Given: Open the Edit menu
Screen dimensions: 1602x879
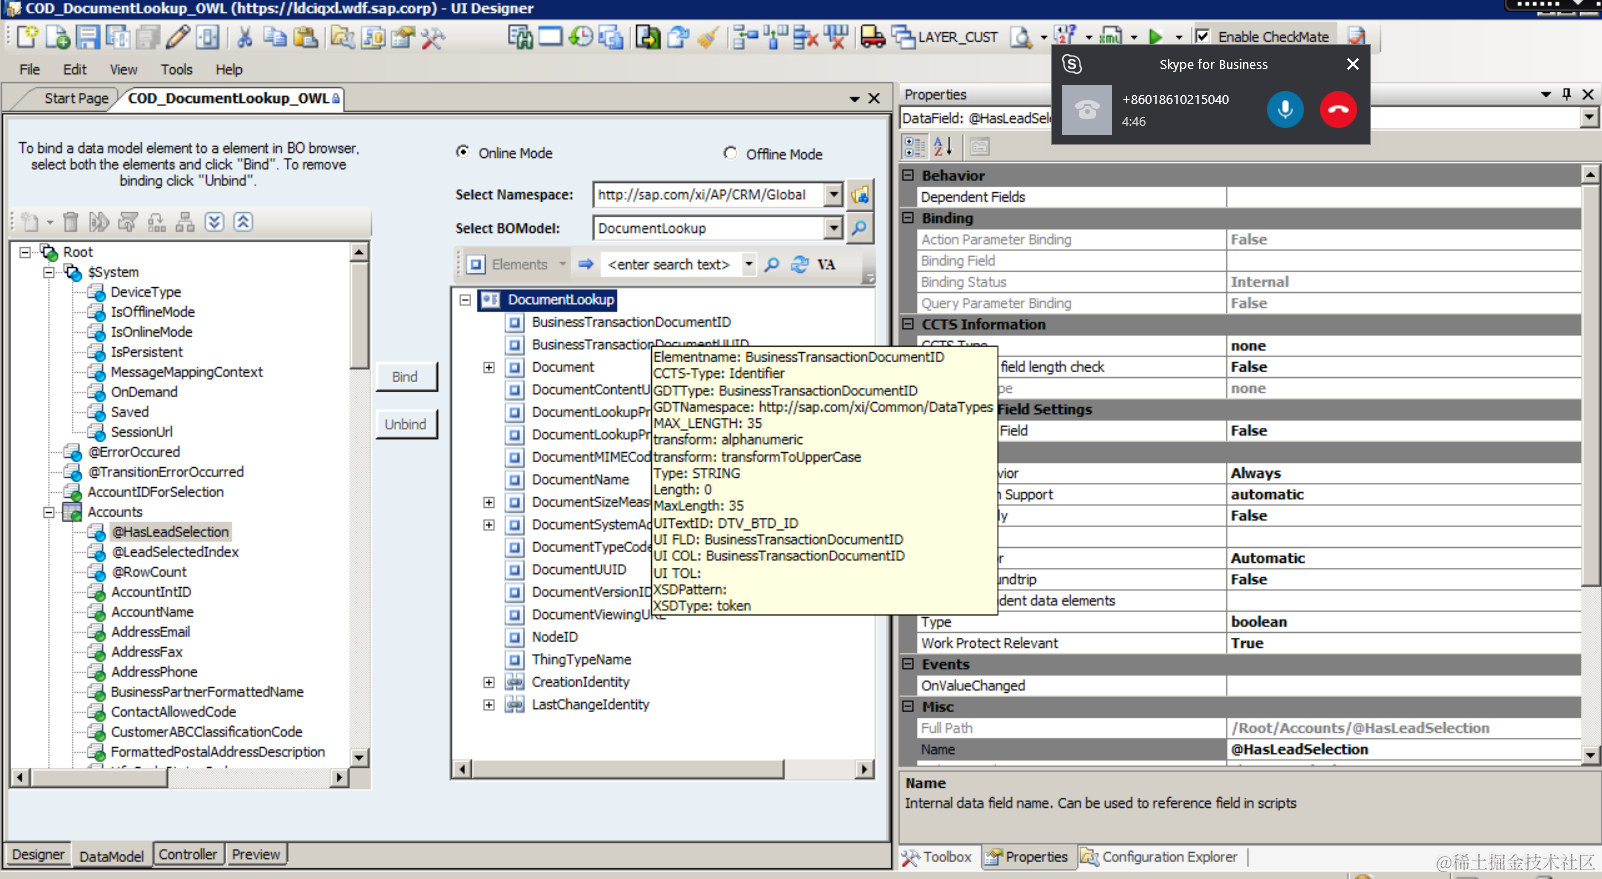Looking at the screenshot, I should click(75, 69).
